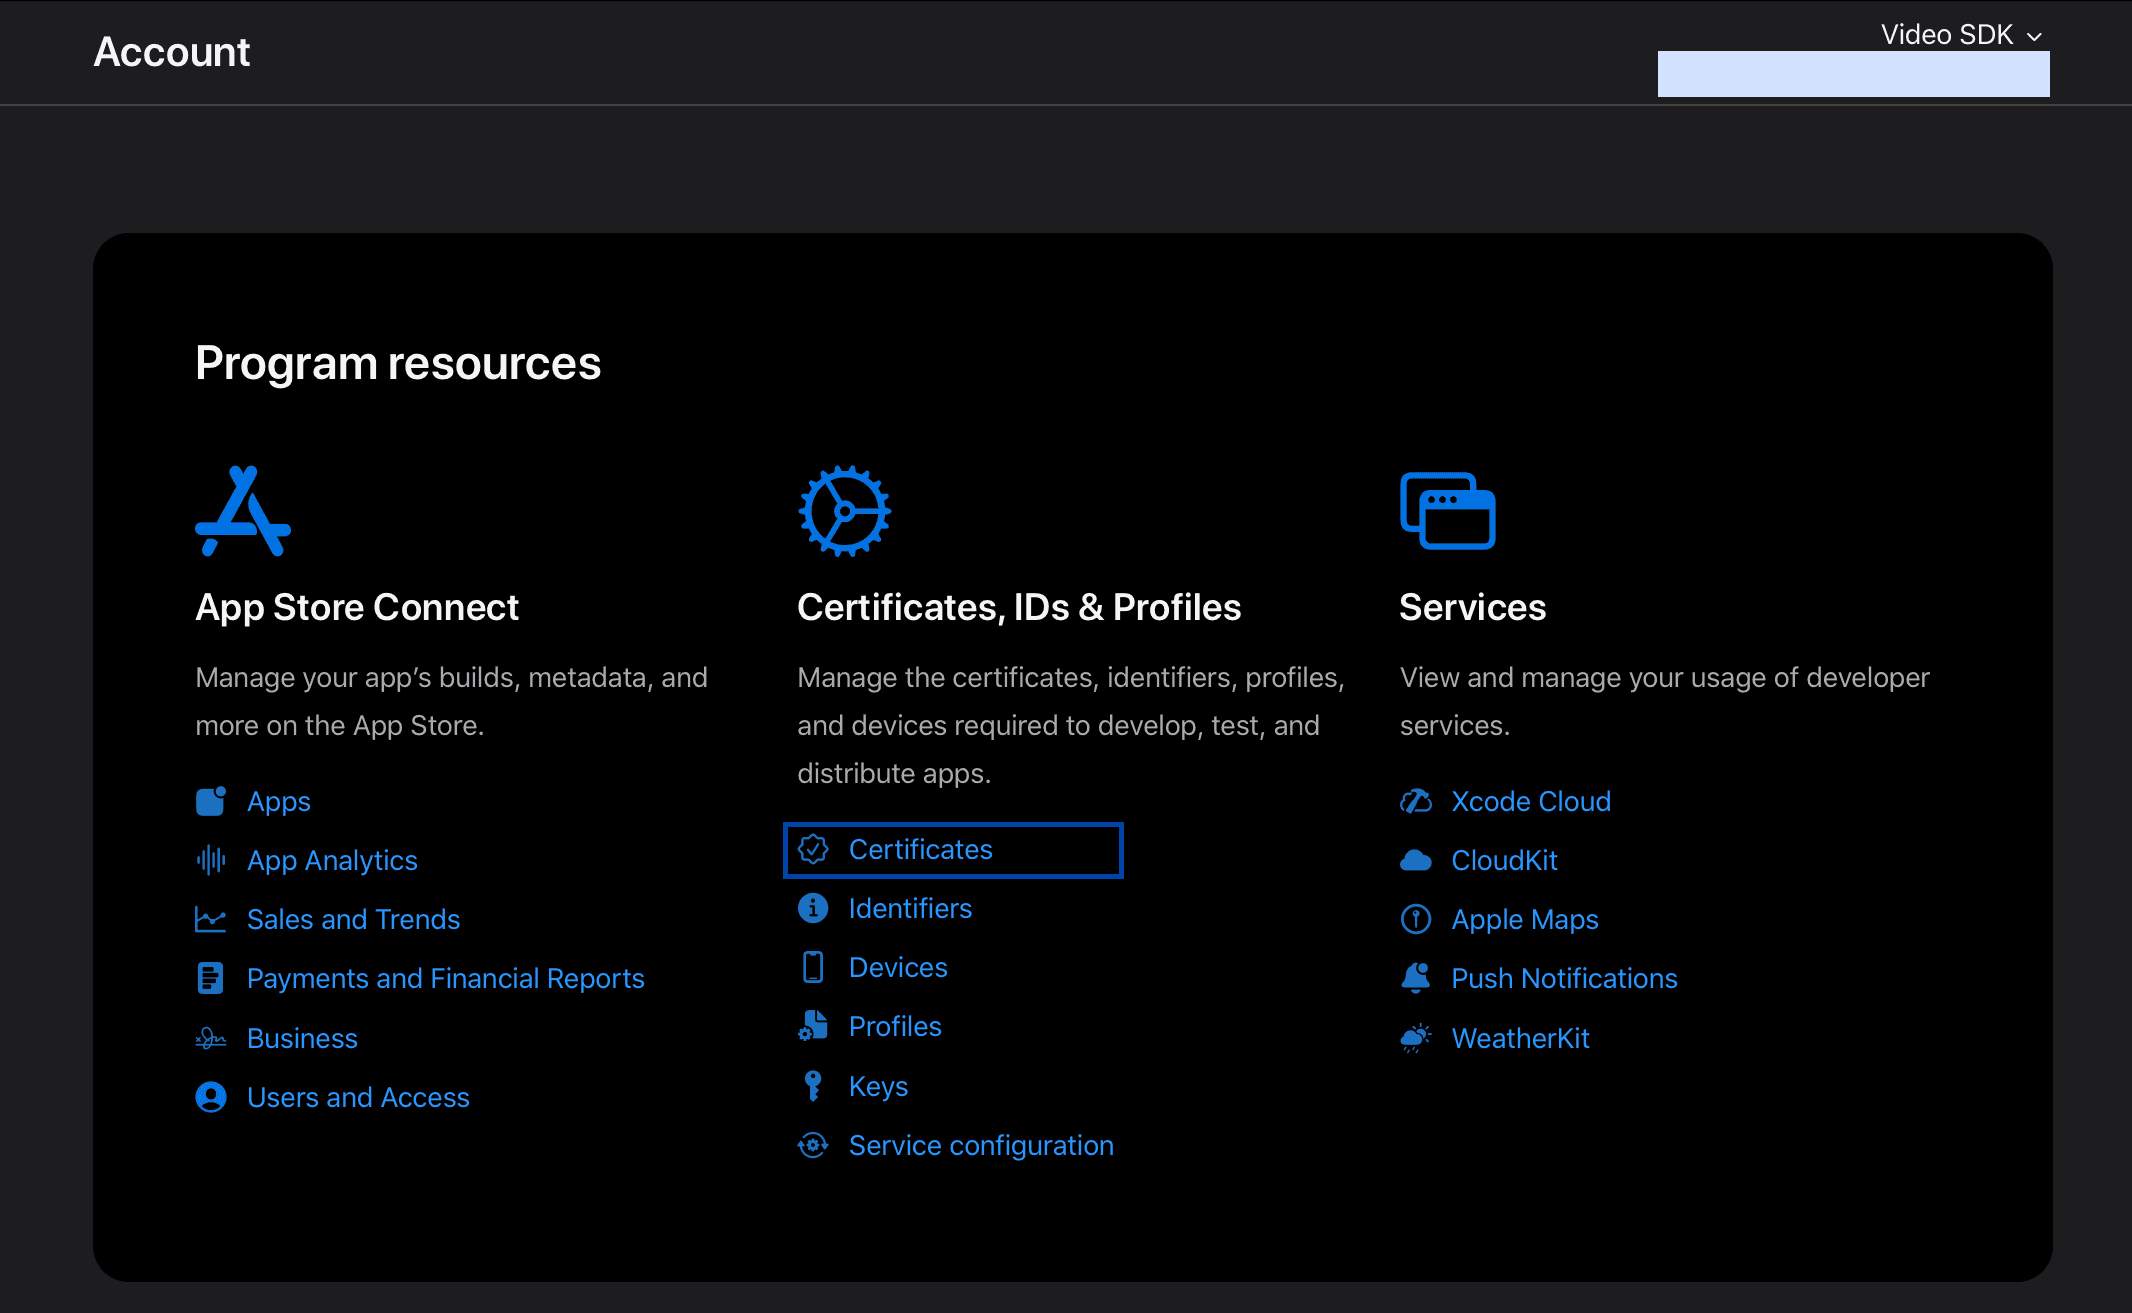Click the CloudKit cloud icon
Screen dimensions: 2132x1313
tap(1416, 860)
